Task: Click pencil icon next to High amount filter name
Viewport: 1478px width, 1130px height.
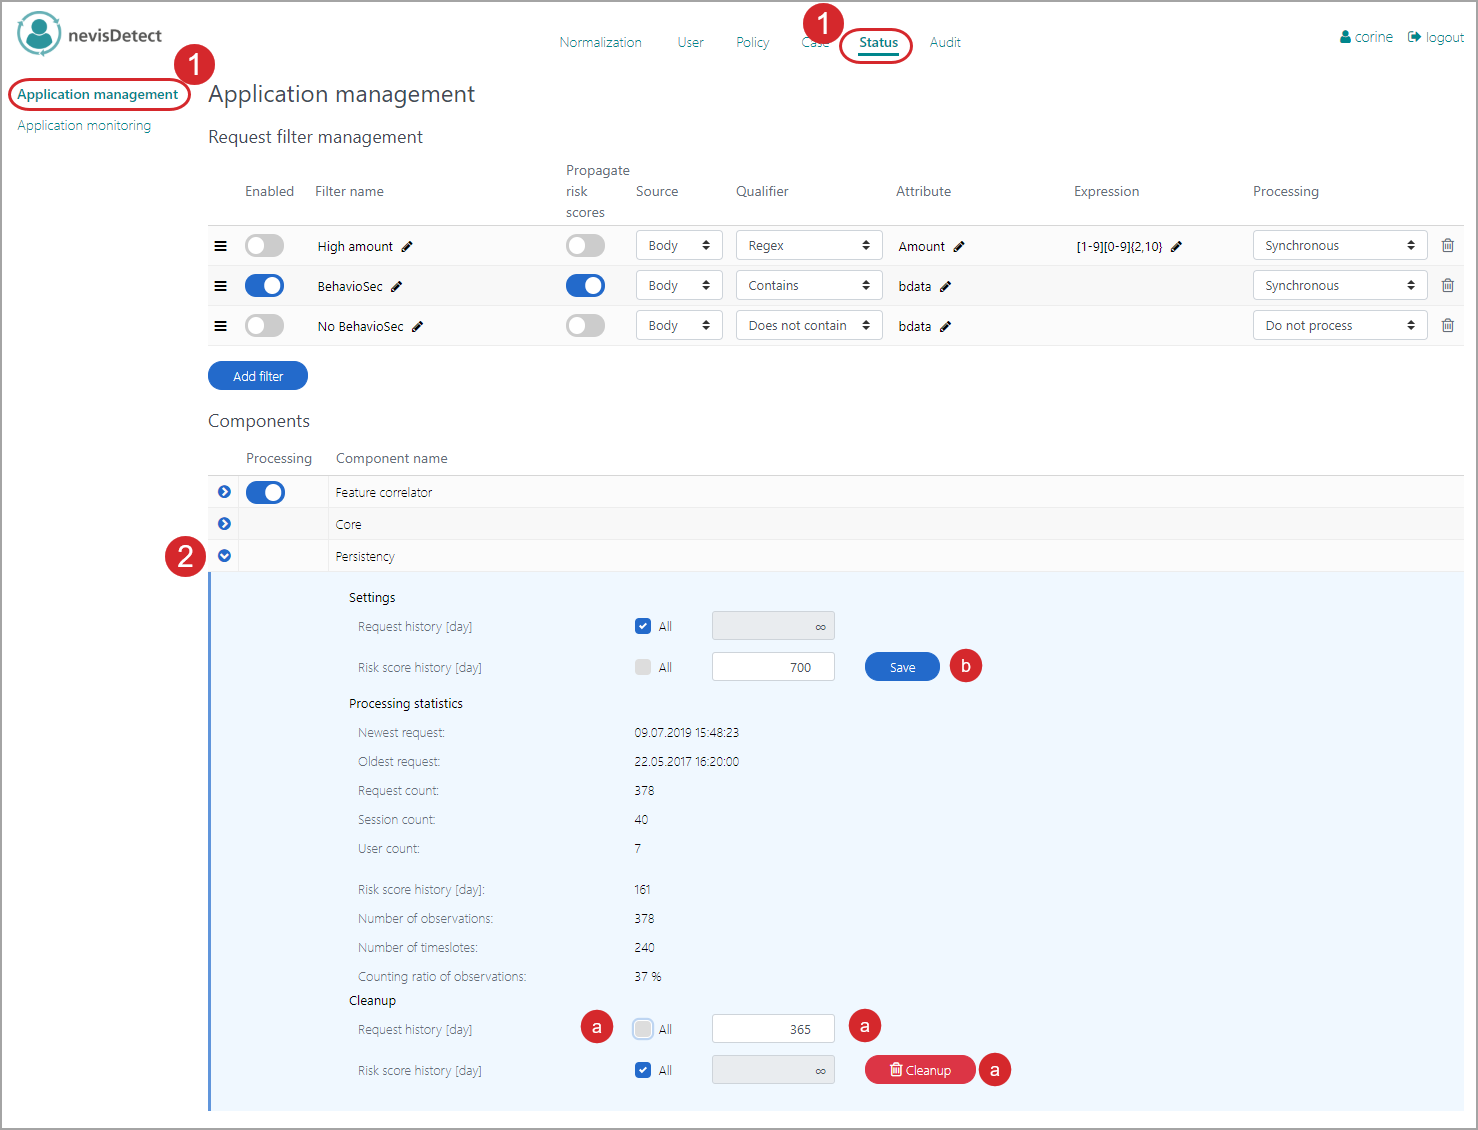Action: pos(407,247)
